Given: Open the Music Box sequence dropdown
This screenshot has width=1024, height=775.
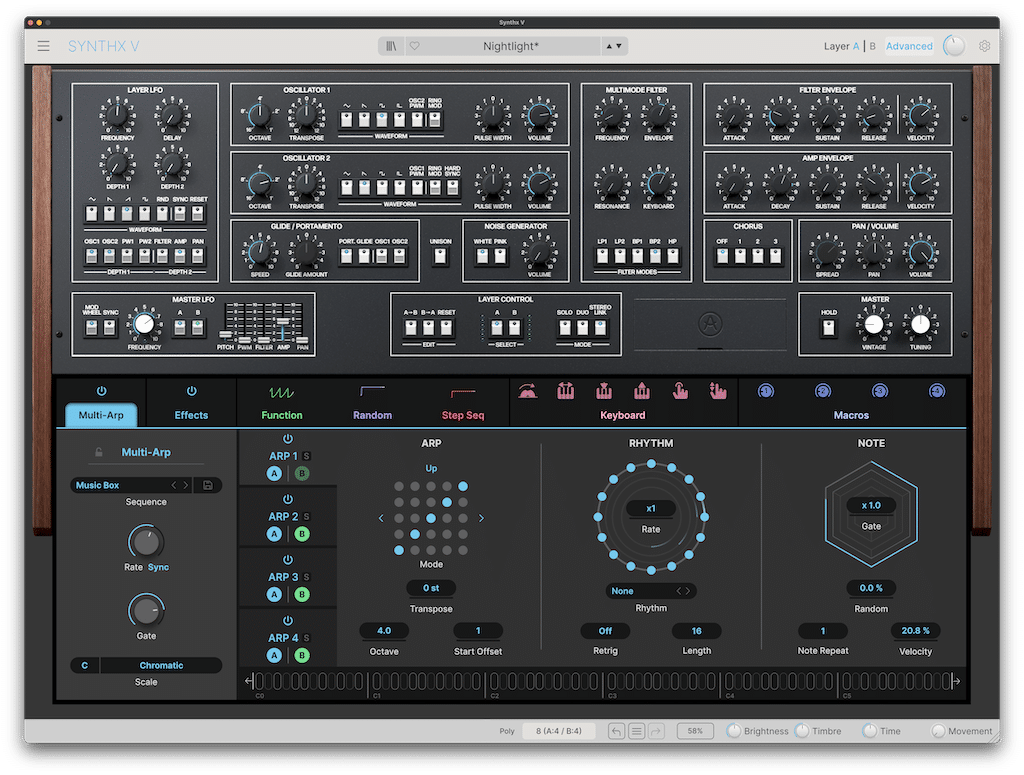Looking at the screenshot, I should pyautogui.click(x=122, y=485).
